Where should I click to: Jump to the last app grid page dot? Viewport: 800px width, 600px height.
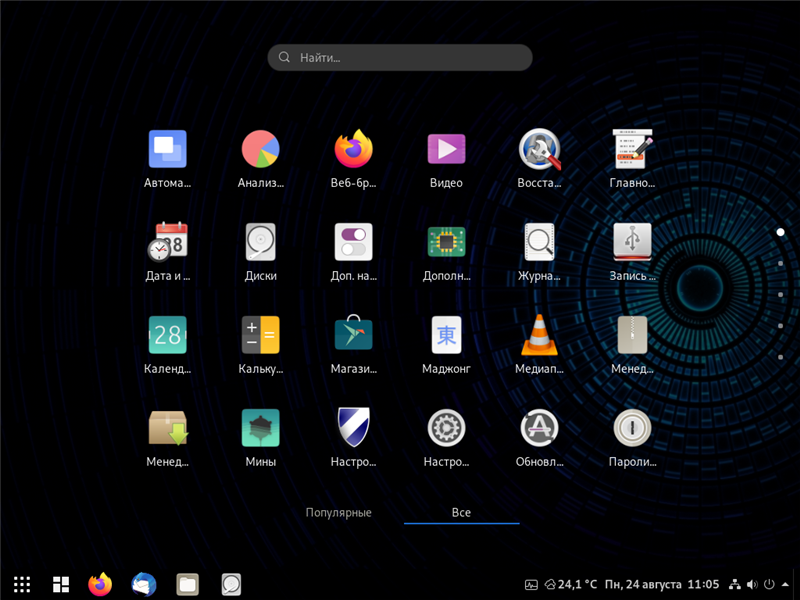pos(780,357)
